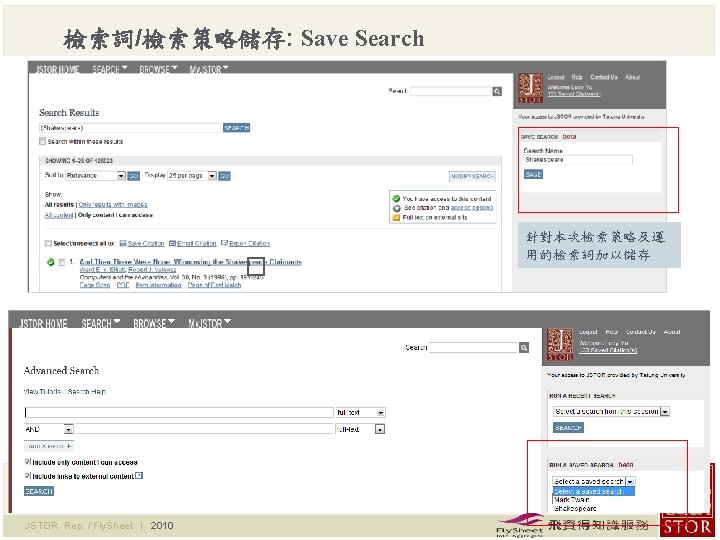This screenshot has height=540, width=720.
Task: Click the 'access options' link
Action: tap(472, 208)
